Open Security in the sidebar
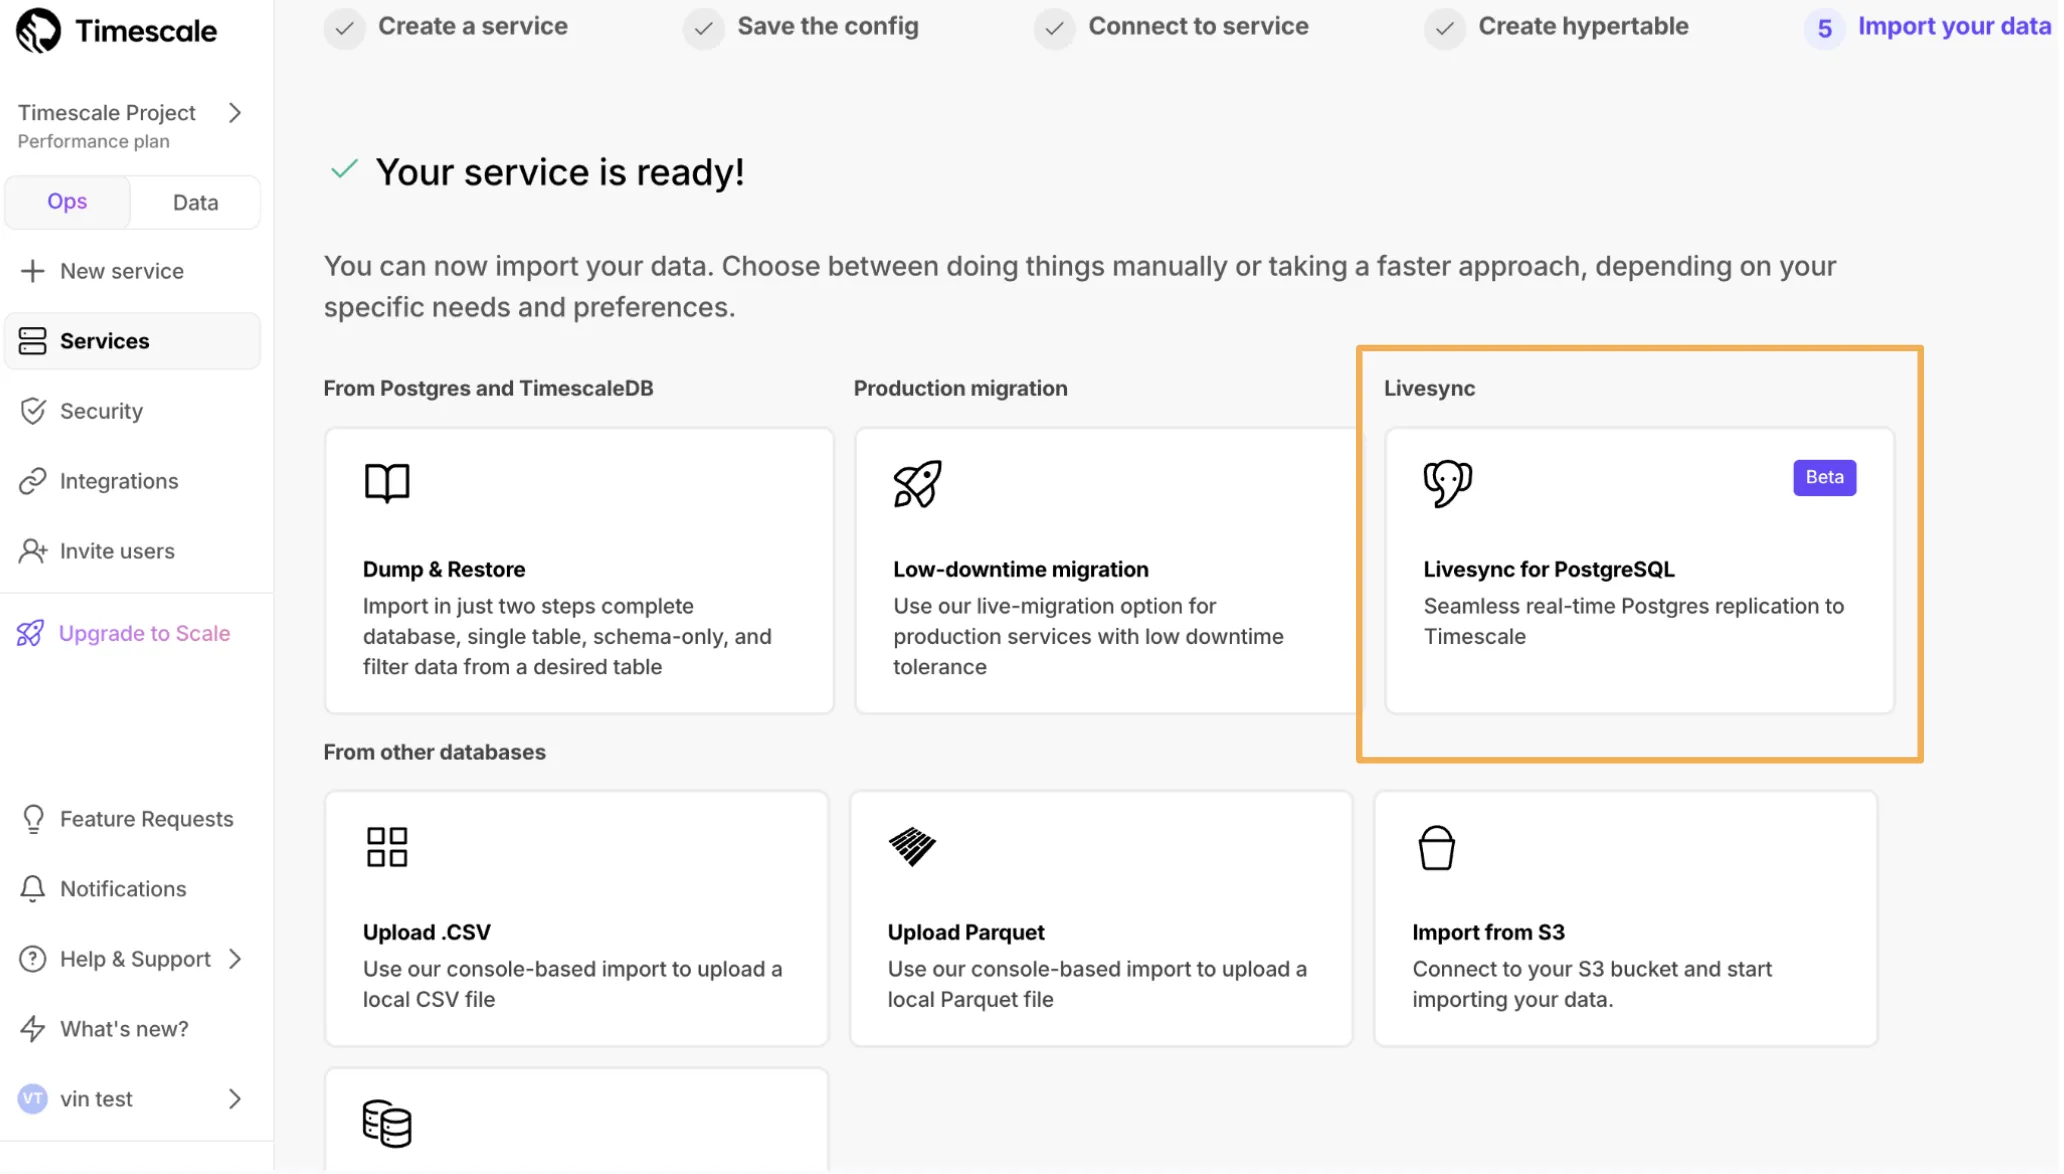 (132, 411)
